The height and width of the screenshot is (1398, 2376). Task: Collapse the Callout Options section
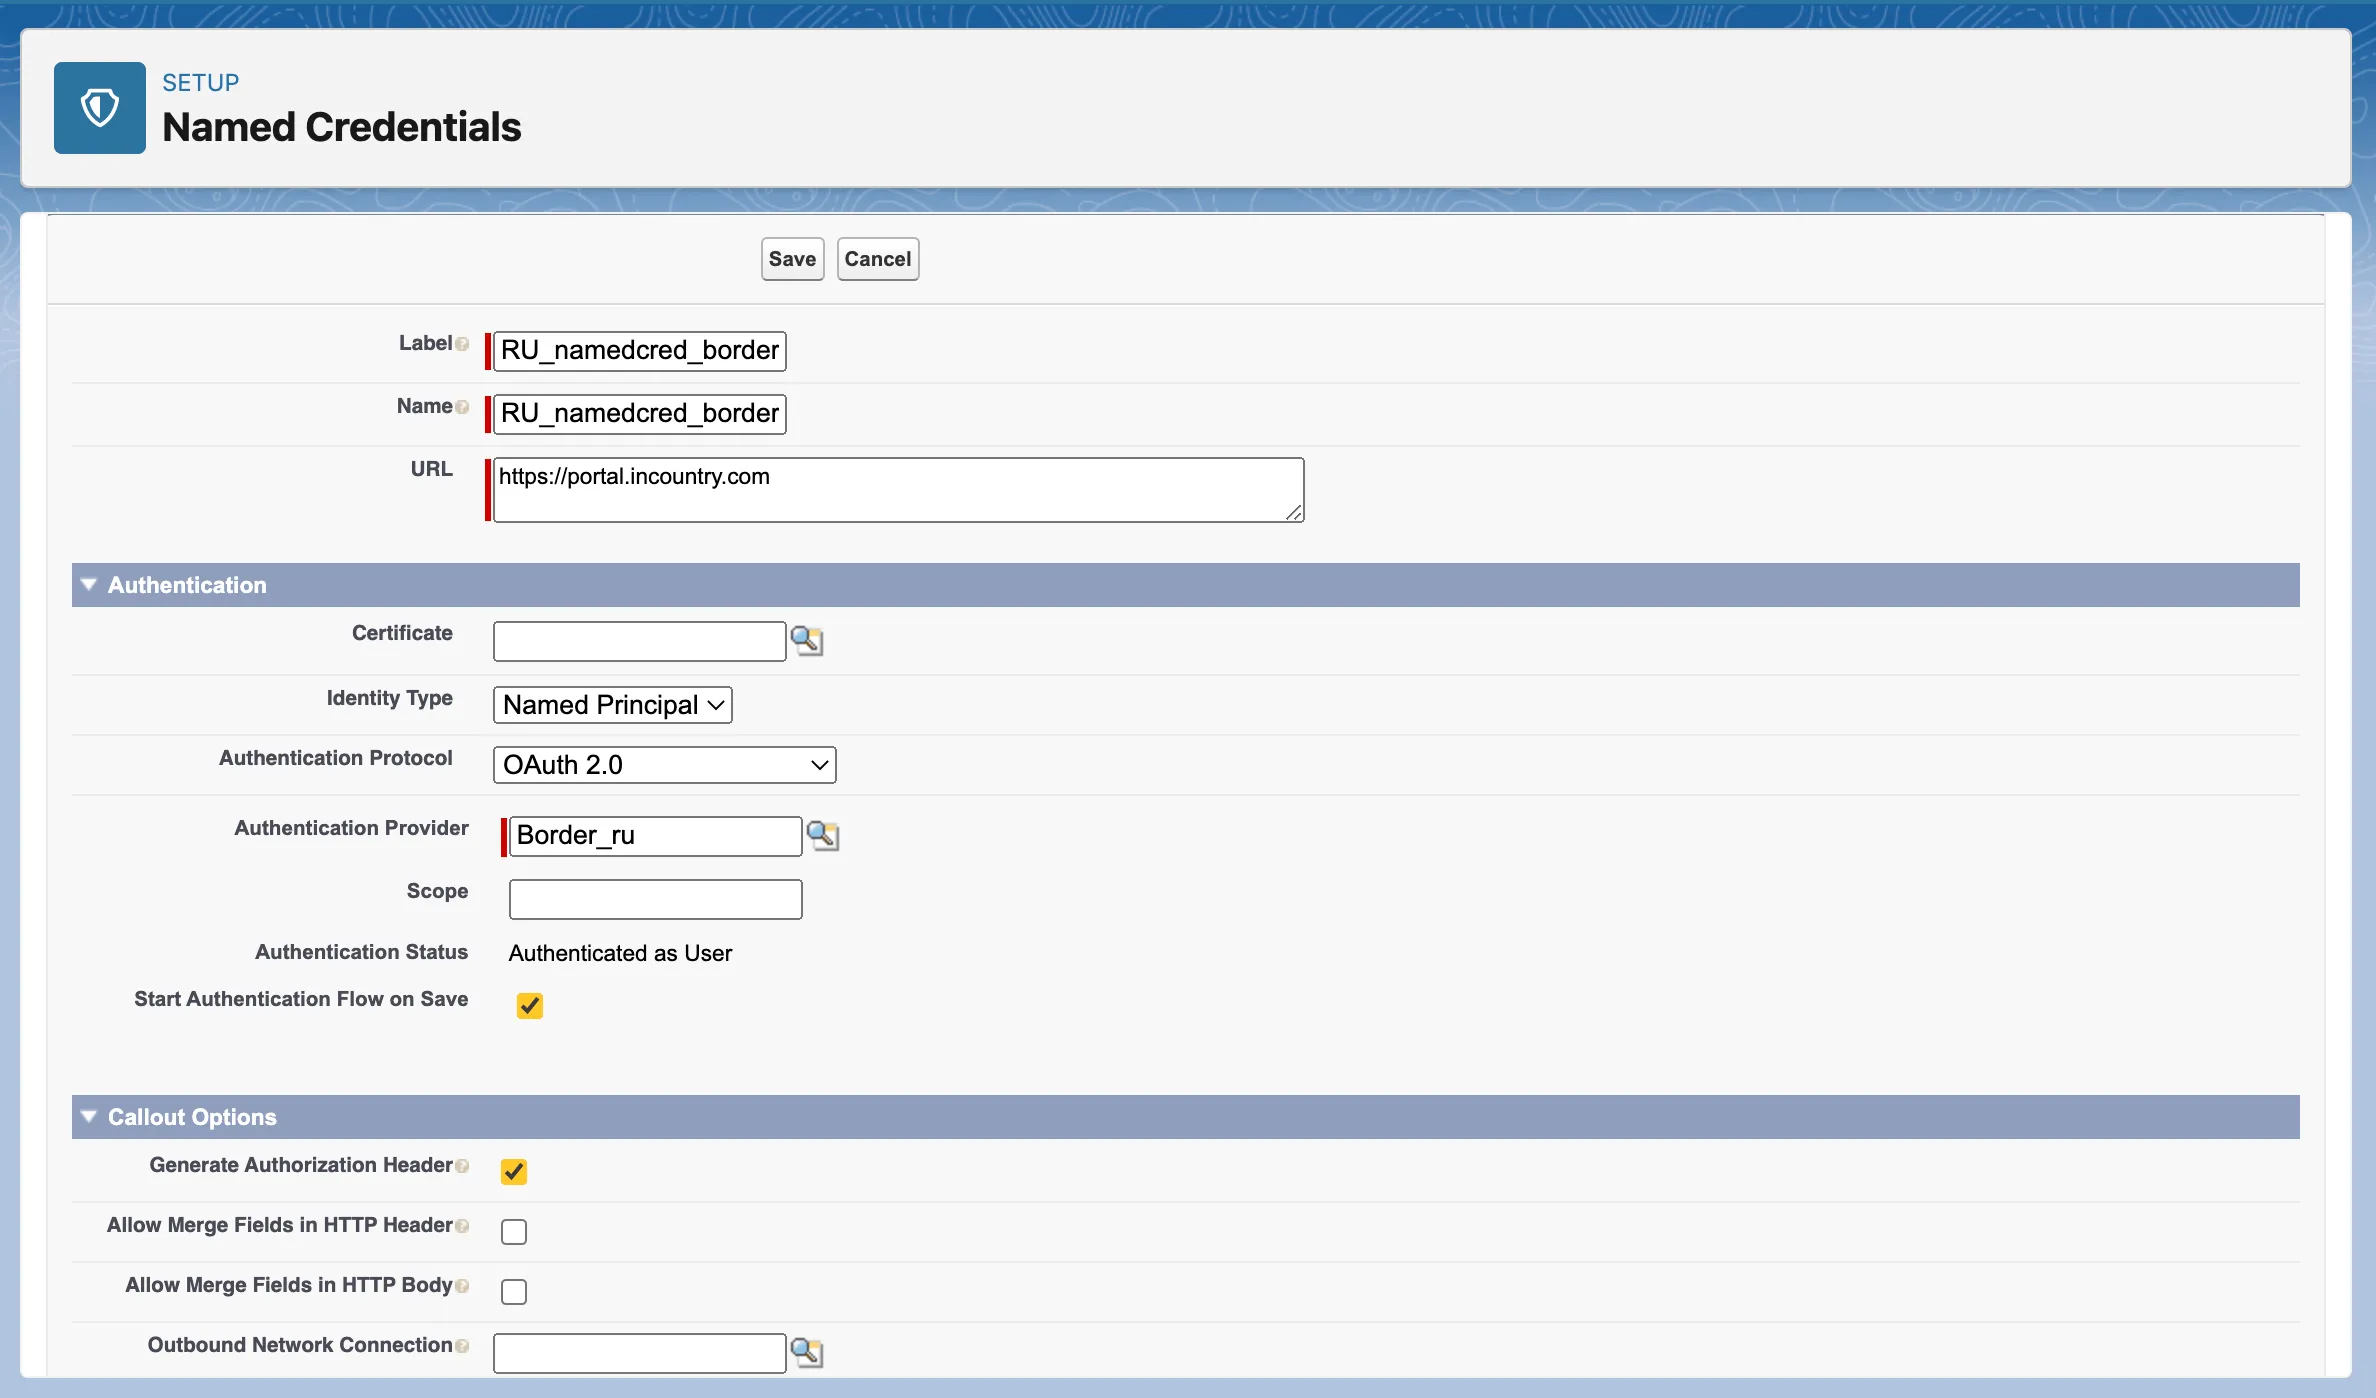pos(89,1117)
